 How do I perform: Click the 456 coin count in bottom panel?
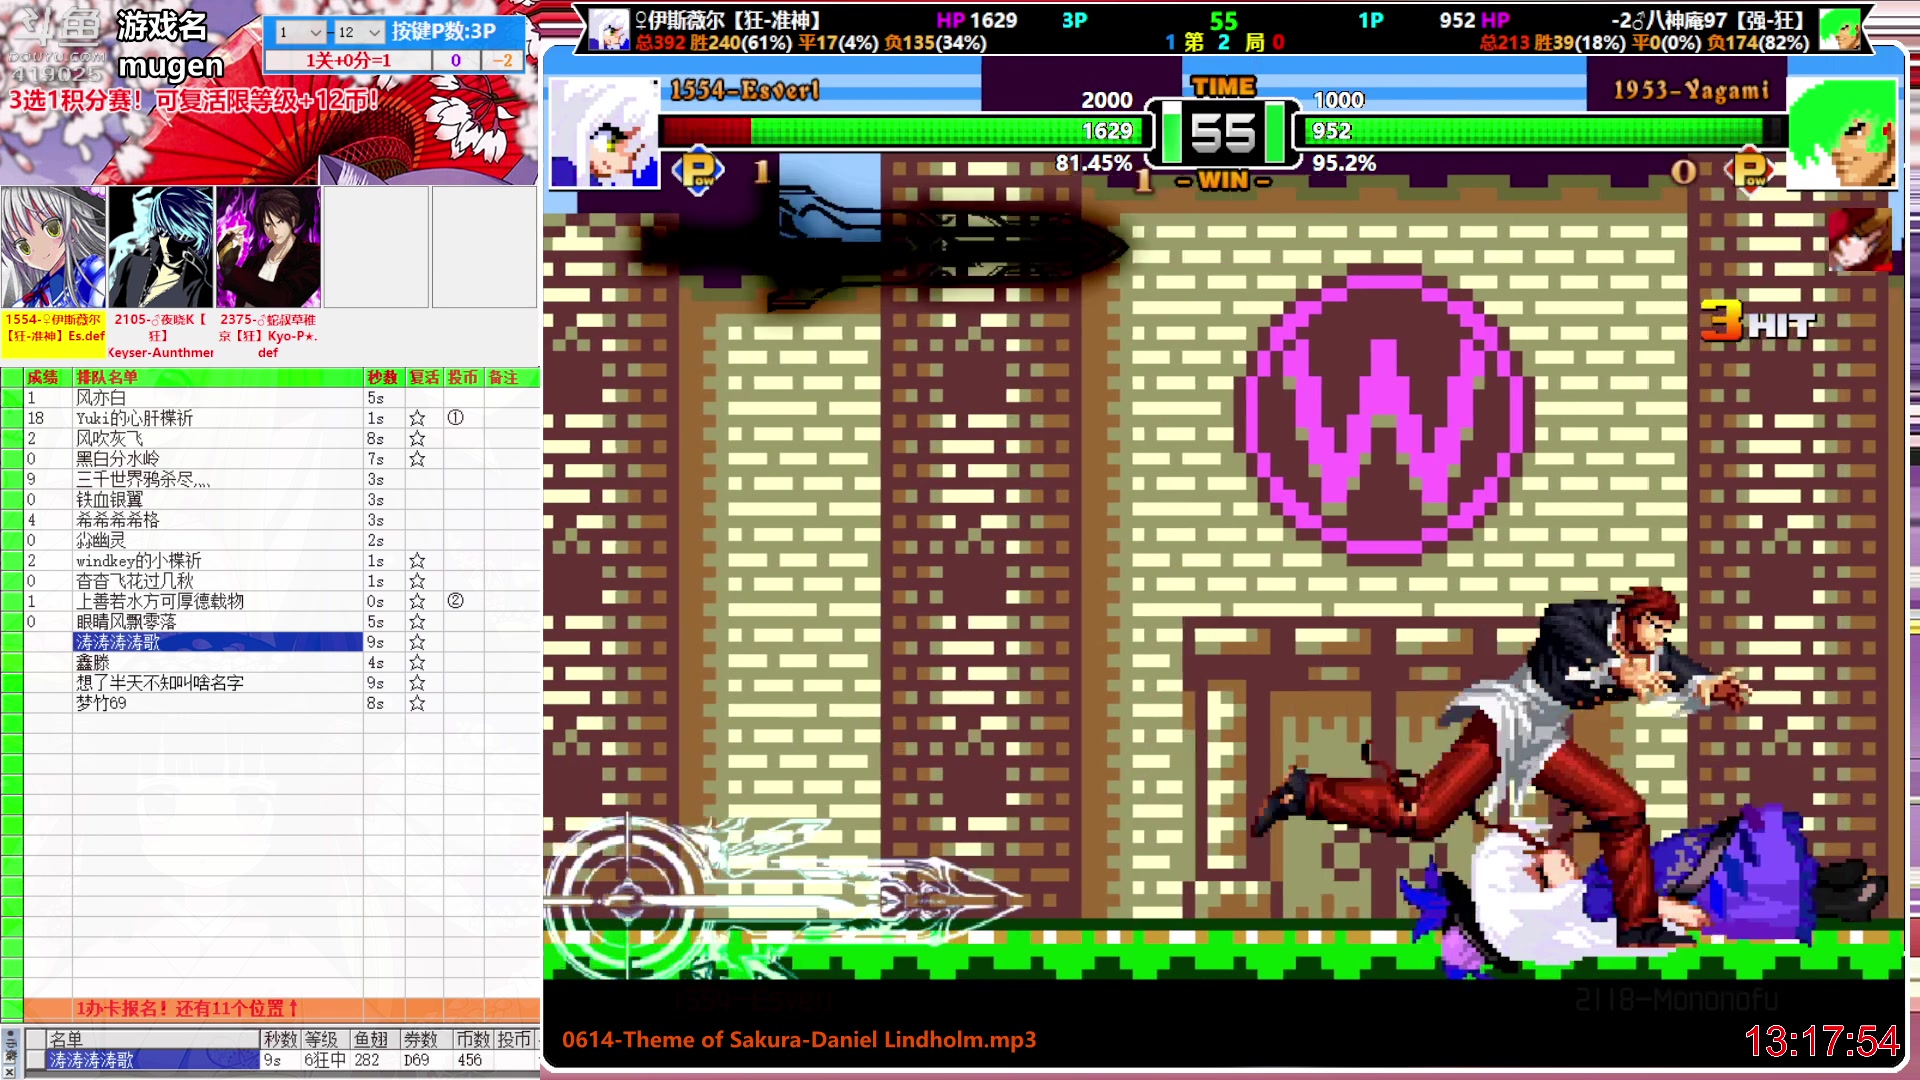coord(469,1060)
